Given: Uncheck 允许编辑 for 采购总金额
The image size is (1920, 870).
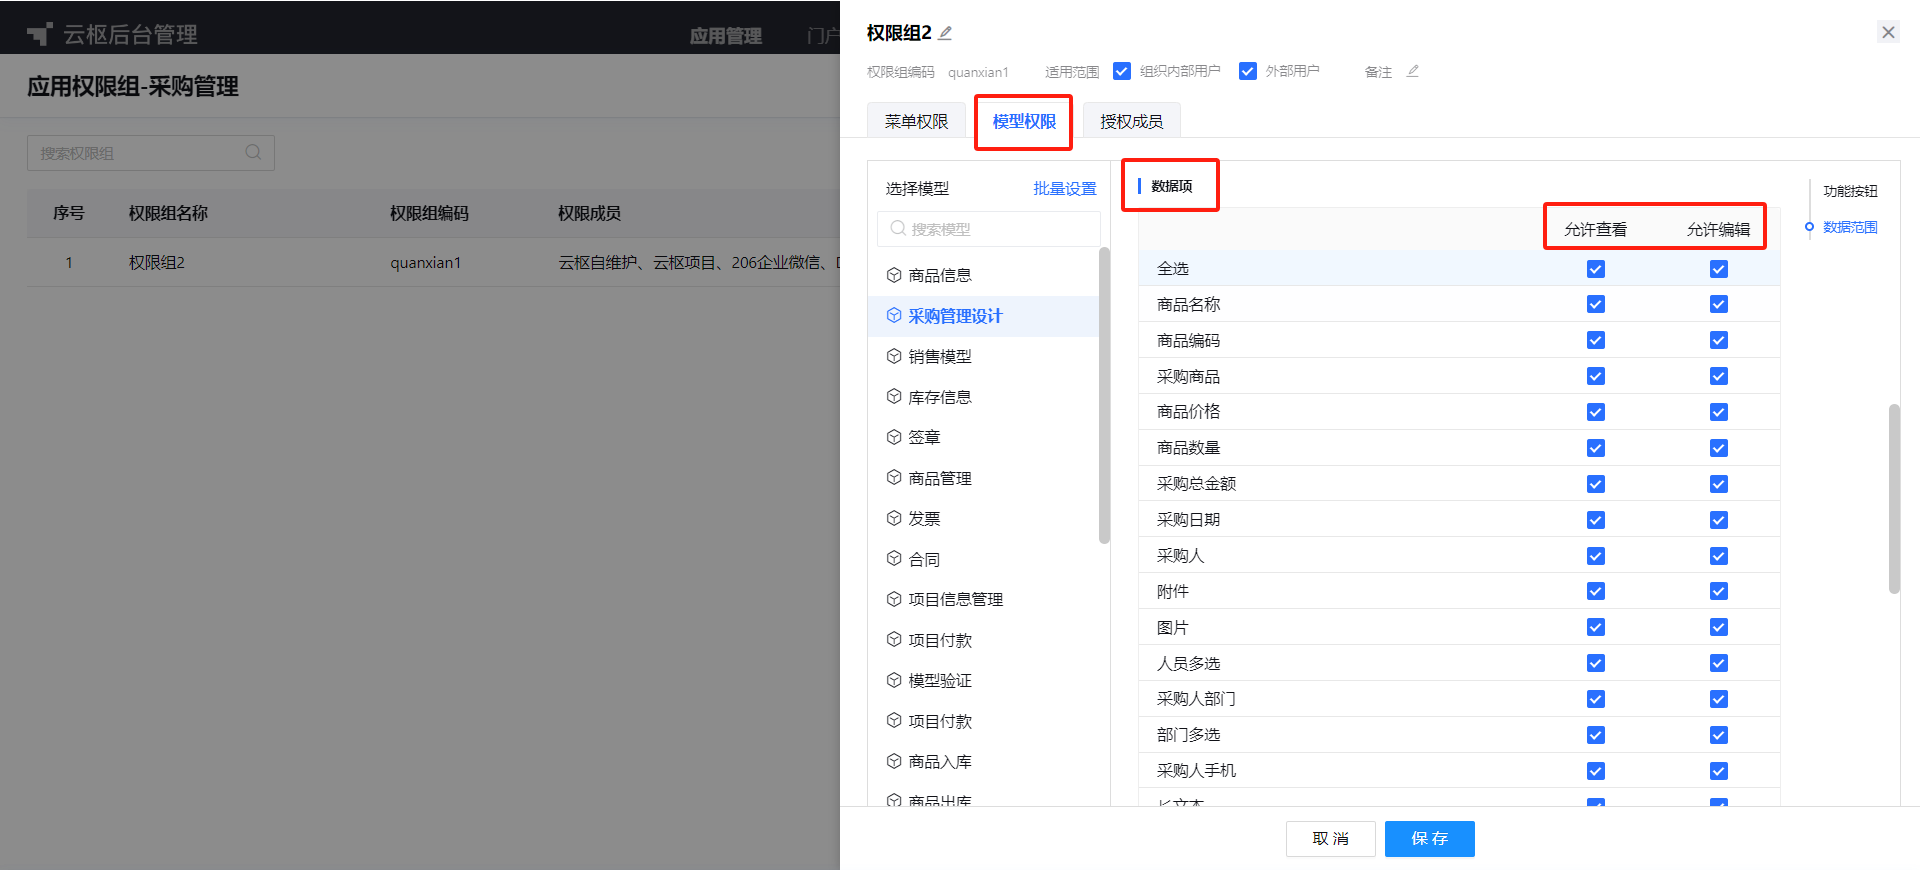Looking at the screenshot, I should (x=1719, y=484).
